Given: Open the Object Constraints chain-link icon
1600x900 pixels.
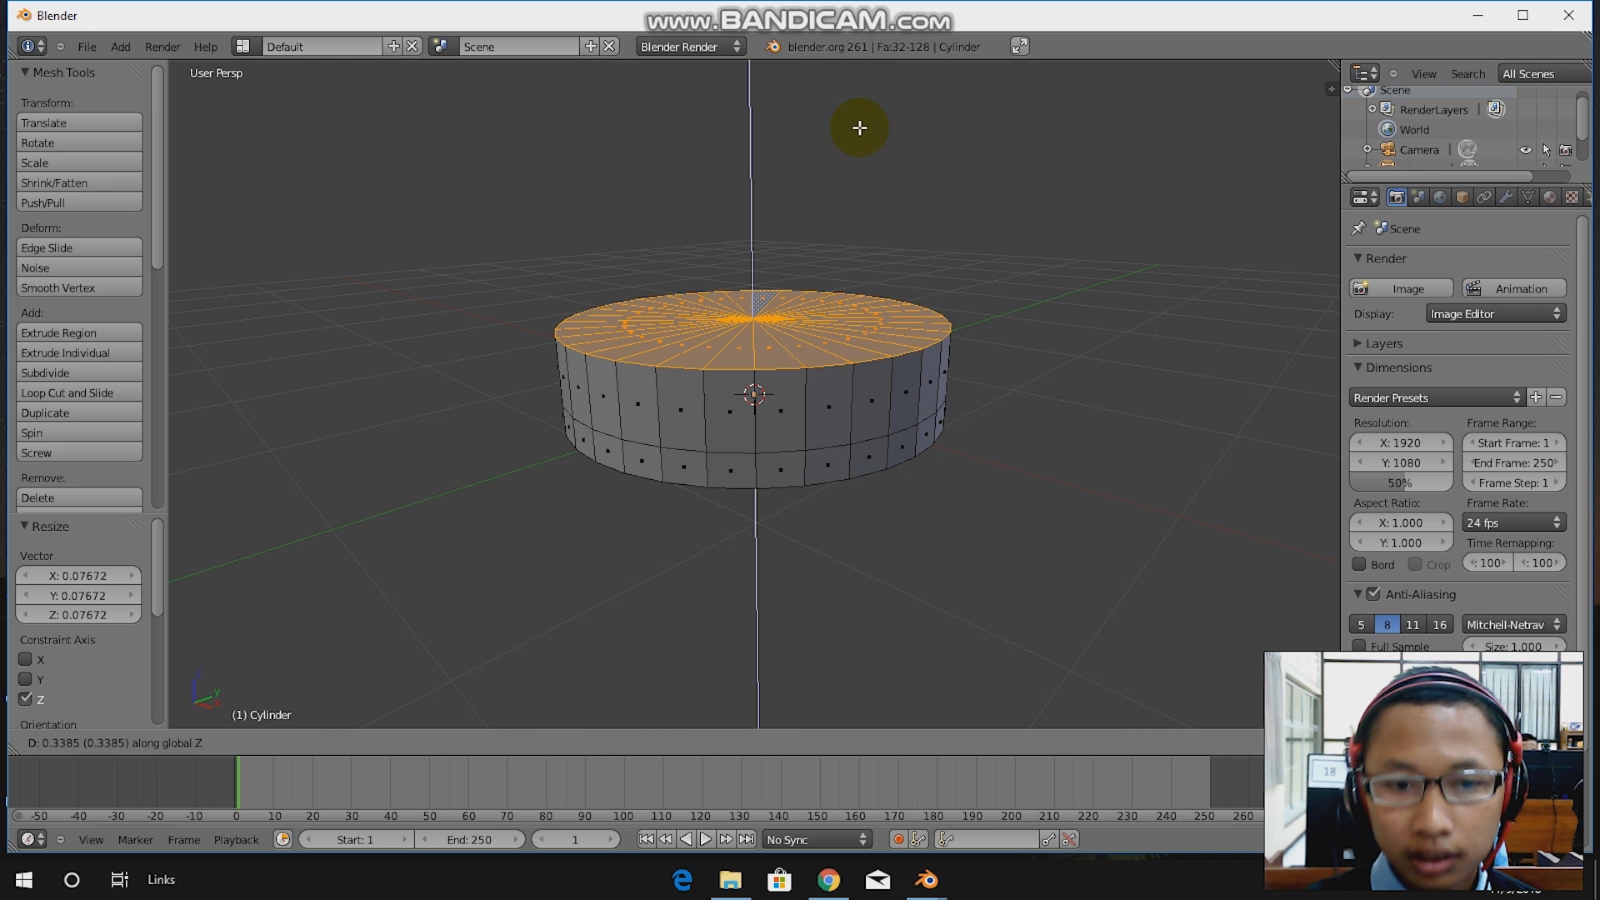Looking at the screenshot, I should click(x=1483, y=197).
